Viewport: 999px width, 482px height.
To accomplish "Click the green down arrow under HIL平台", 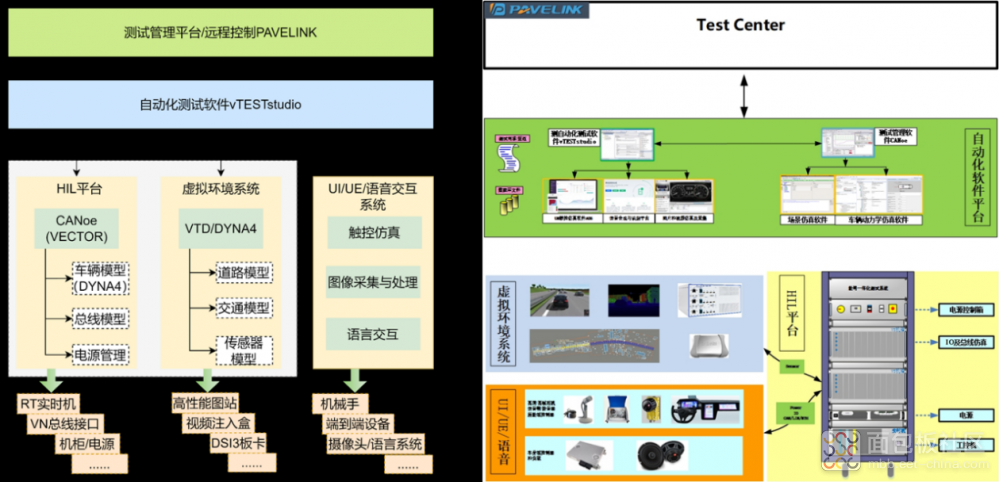I will (x=52, y=381).
